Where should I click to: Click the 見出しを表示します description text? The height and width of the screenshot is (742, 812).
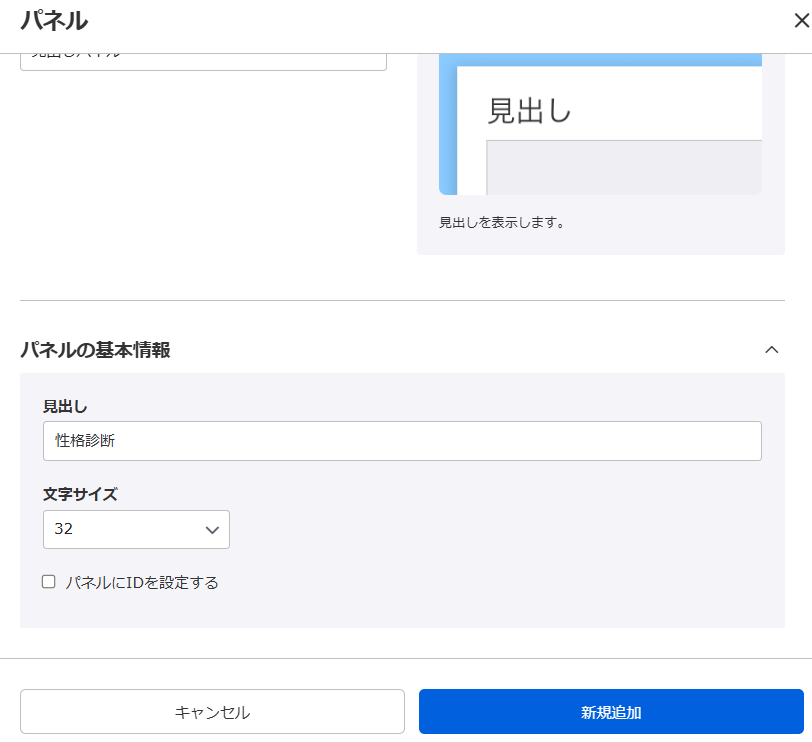click(502, 223)
